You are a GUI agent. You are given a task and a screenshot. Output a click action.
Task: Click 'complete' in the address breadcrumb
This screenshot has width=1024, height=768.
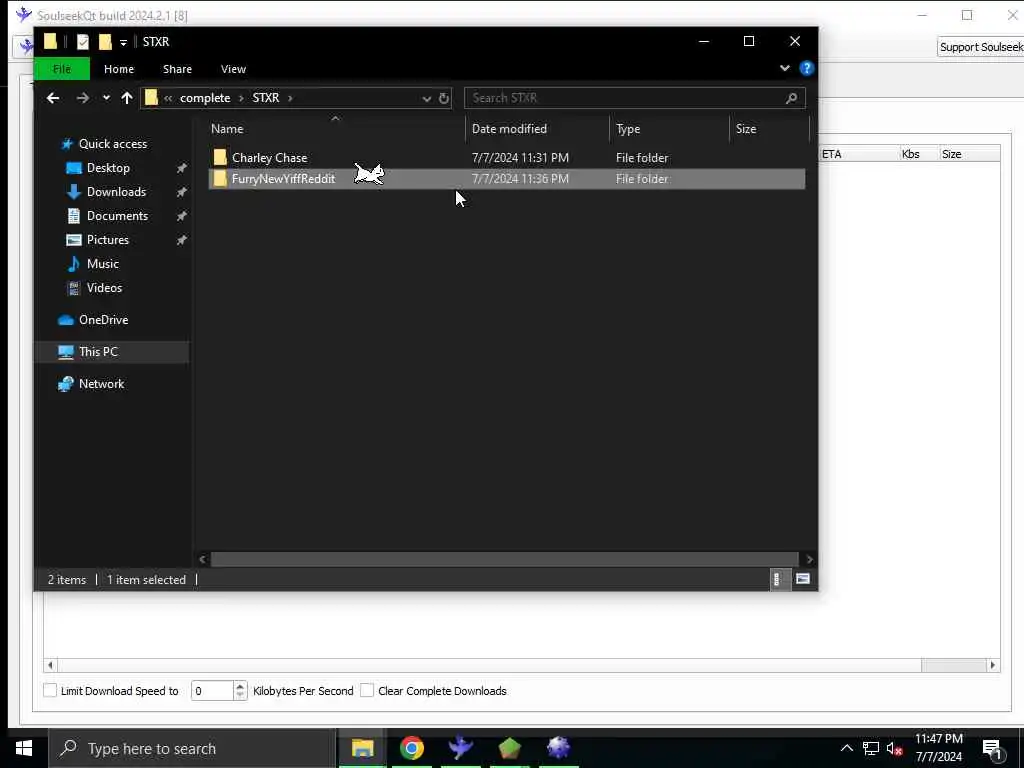point(205,98)
